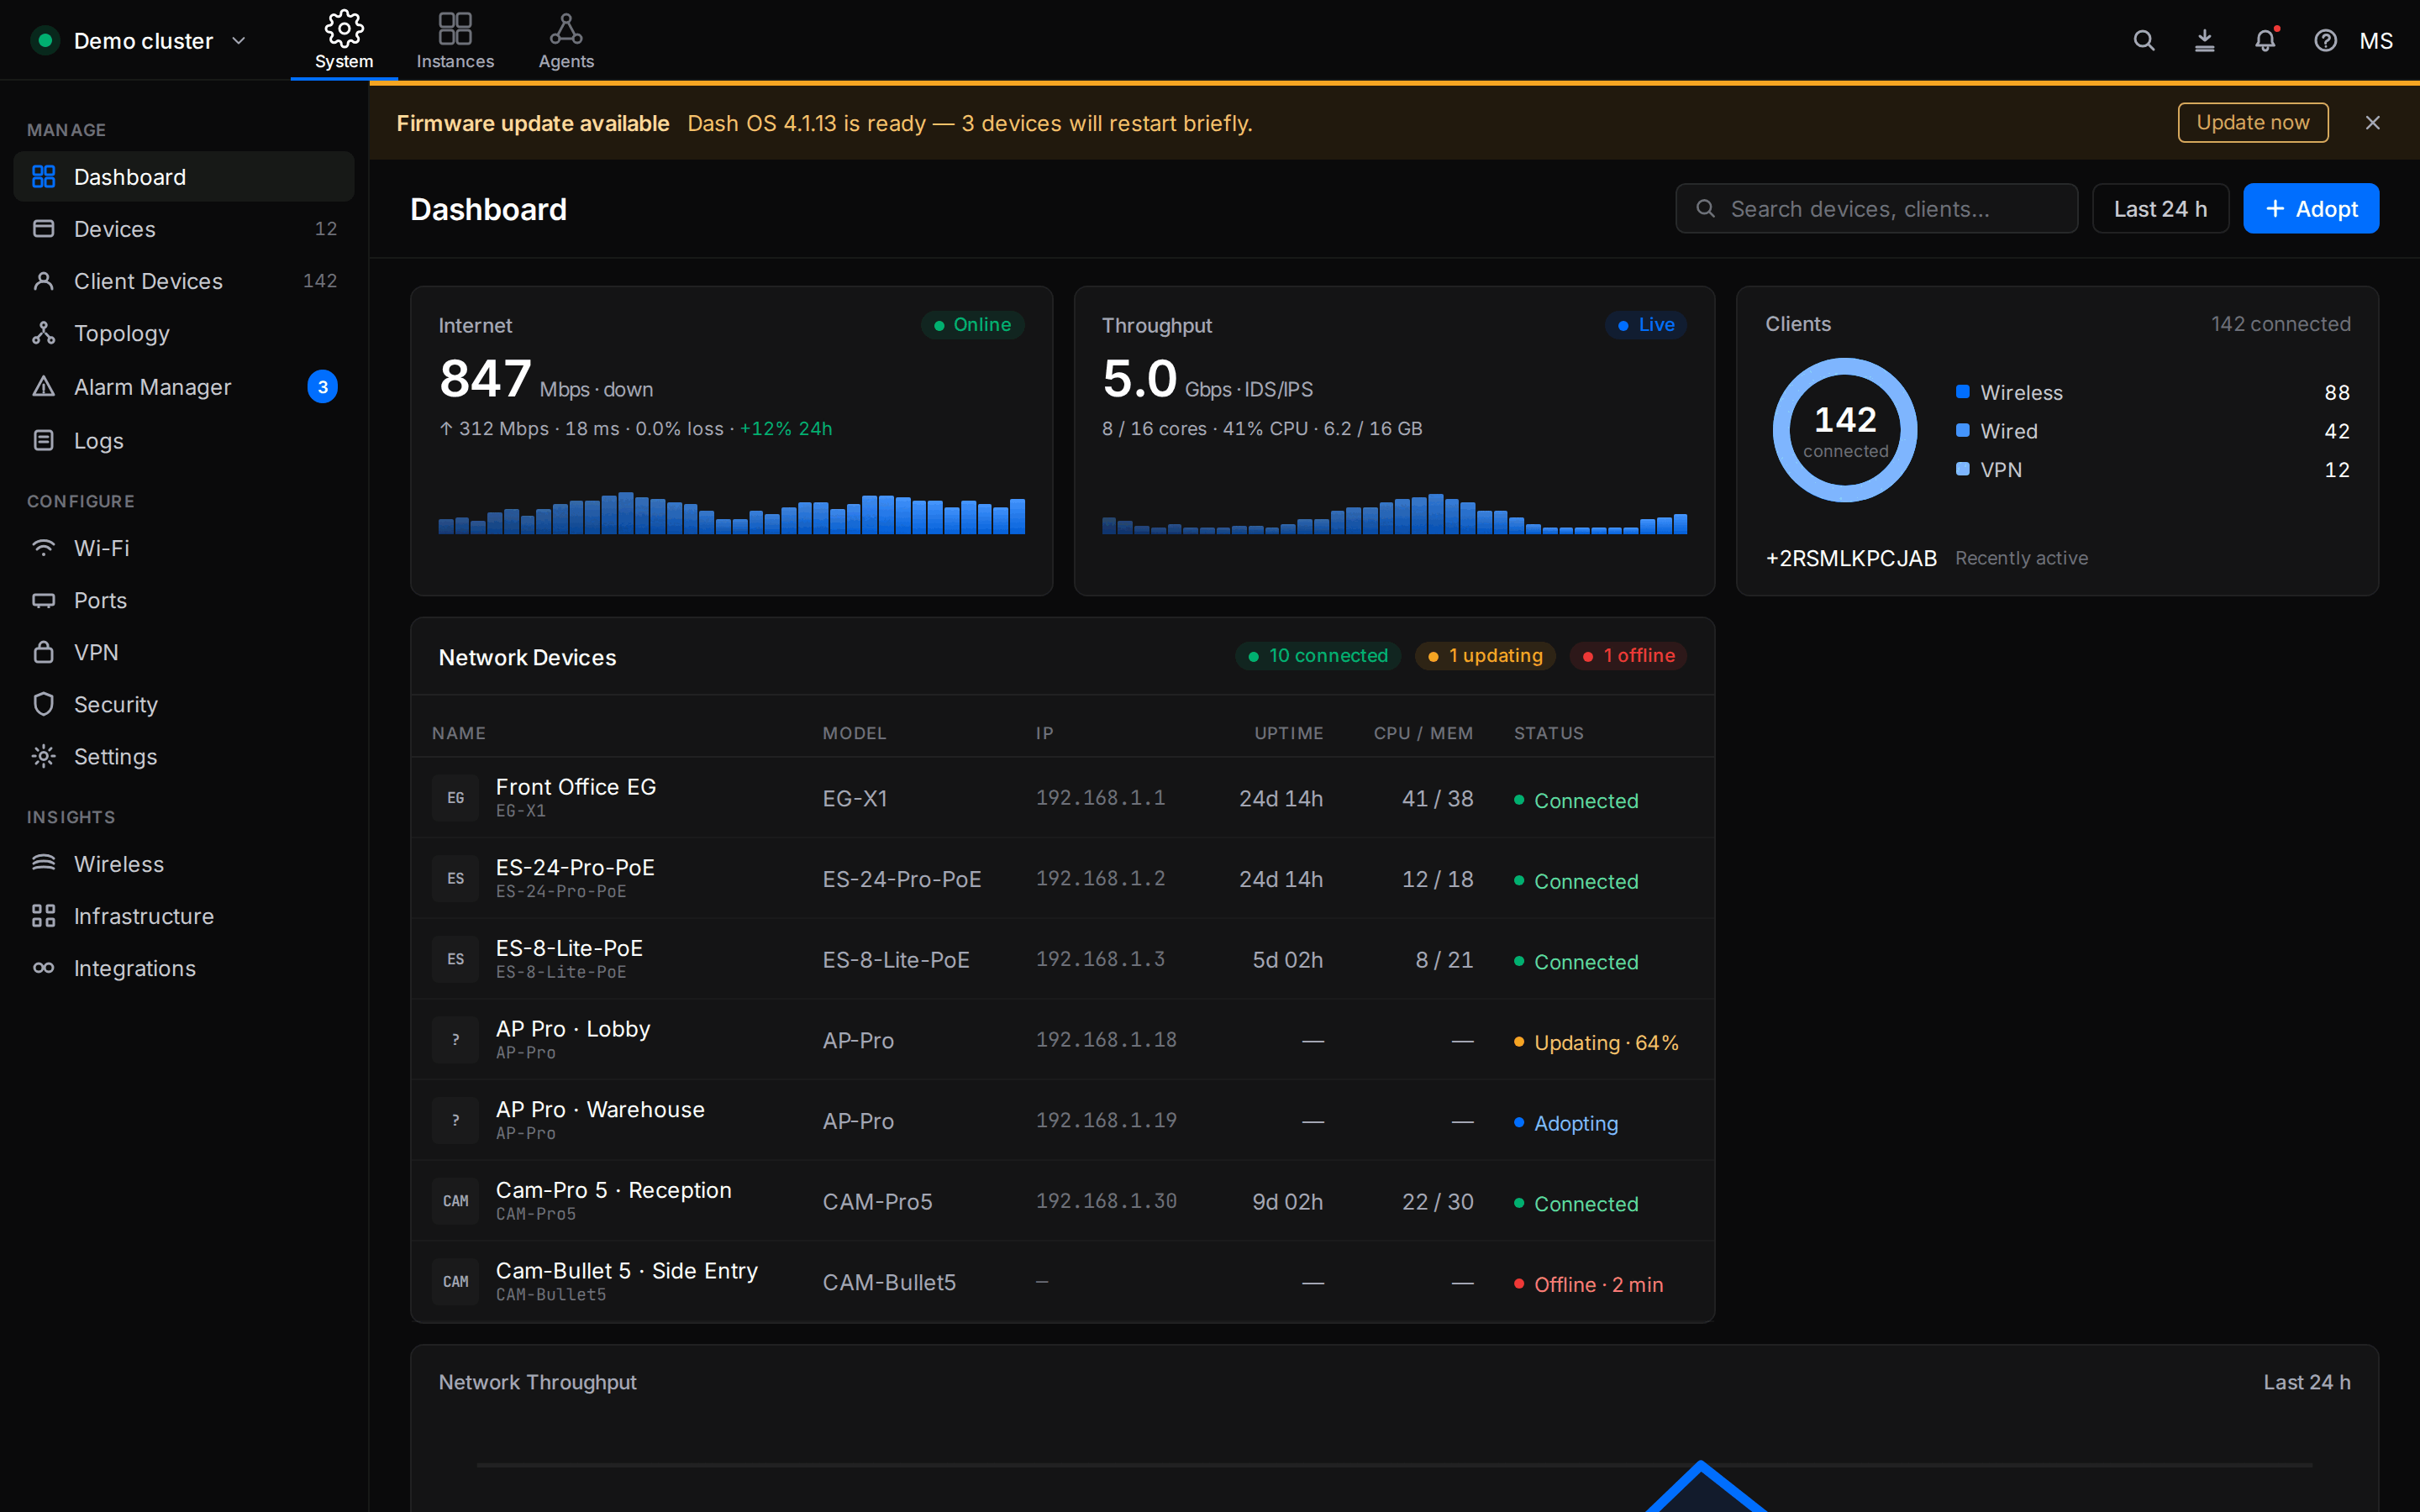Click the 142 connected donut chart

pyautogui.click(x=1845, y=430)
